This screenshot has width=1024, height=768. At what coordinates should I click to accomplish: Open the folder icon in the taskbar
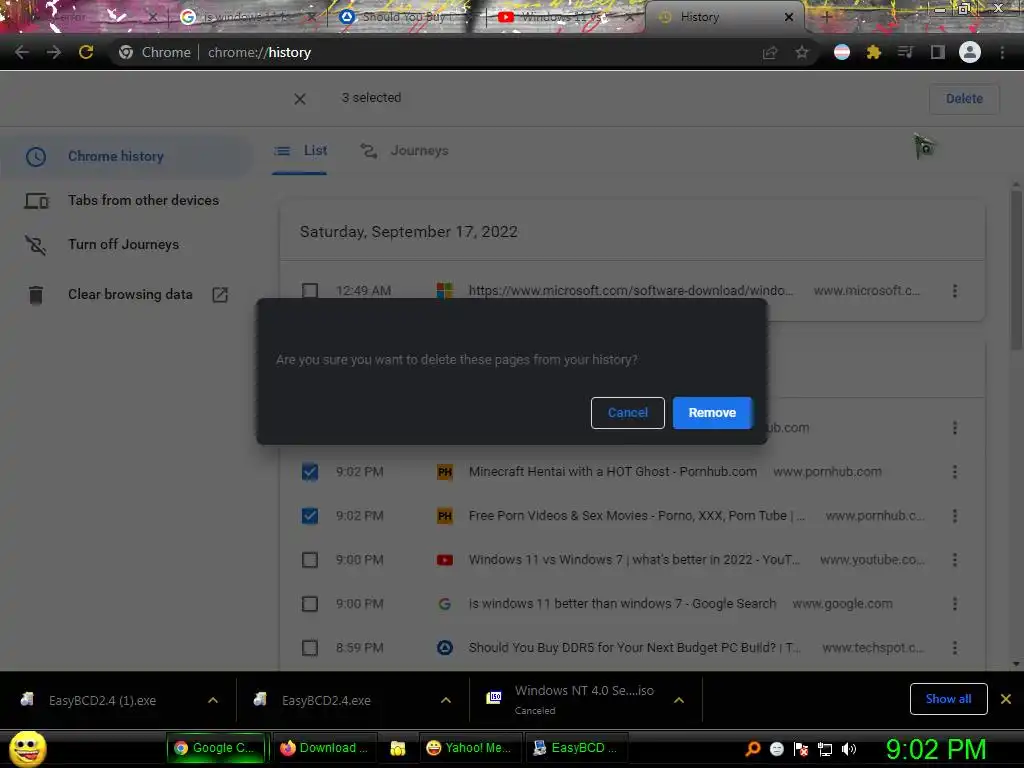click(x=398, y=748)
